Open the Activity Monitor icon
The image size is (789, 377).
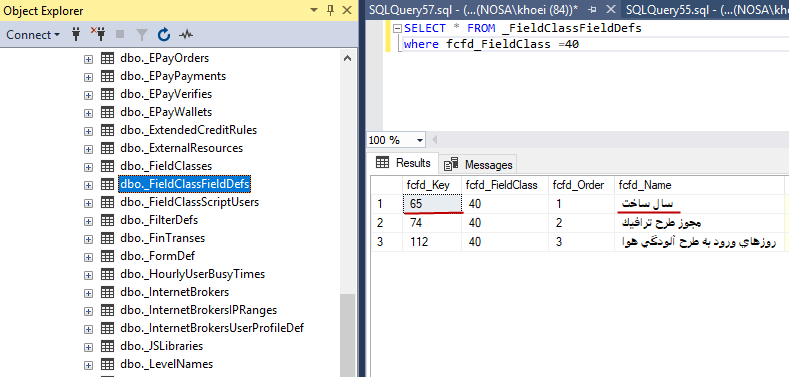[186, 35]
